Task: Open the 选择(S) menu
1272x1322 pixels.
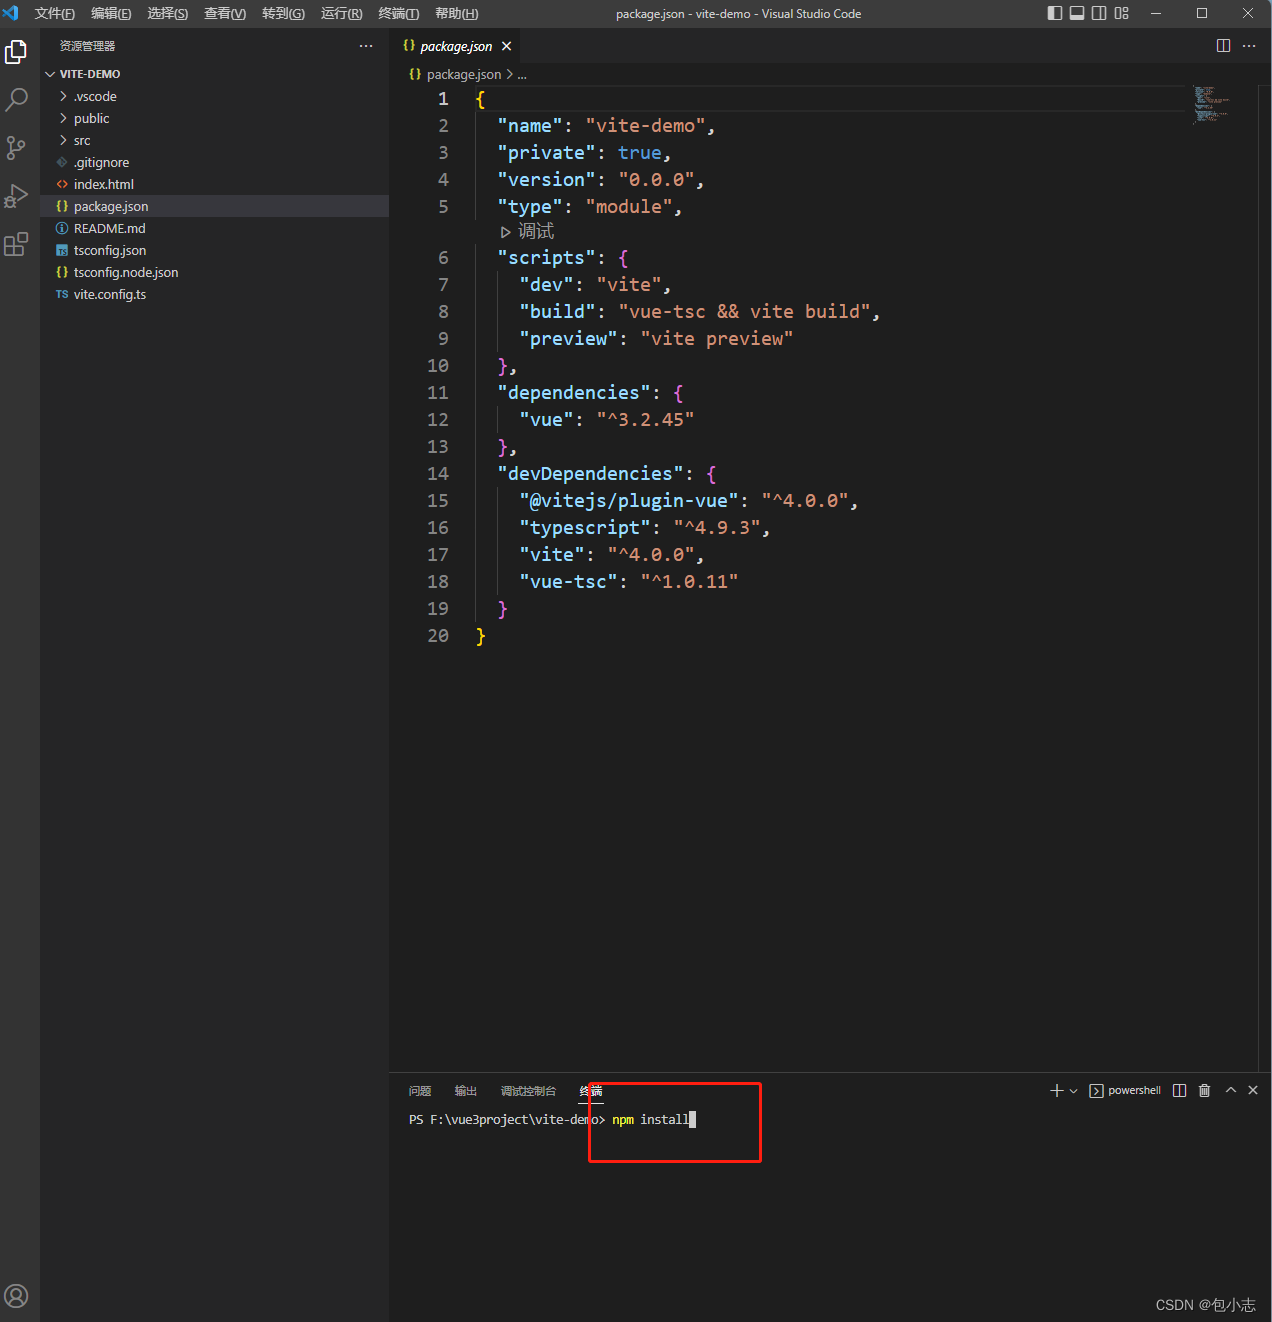Action: [167, 14]
